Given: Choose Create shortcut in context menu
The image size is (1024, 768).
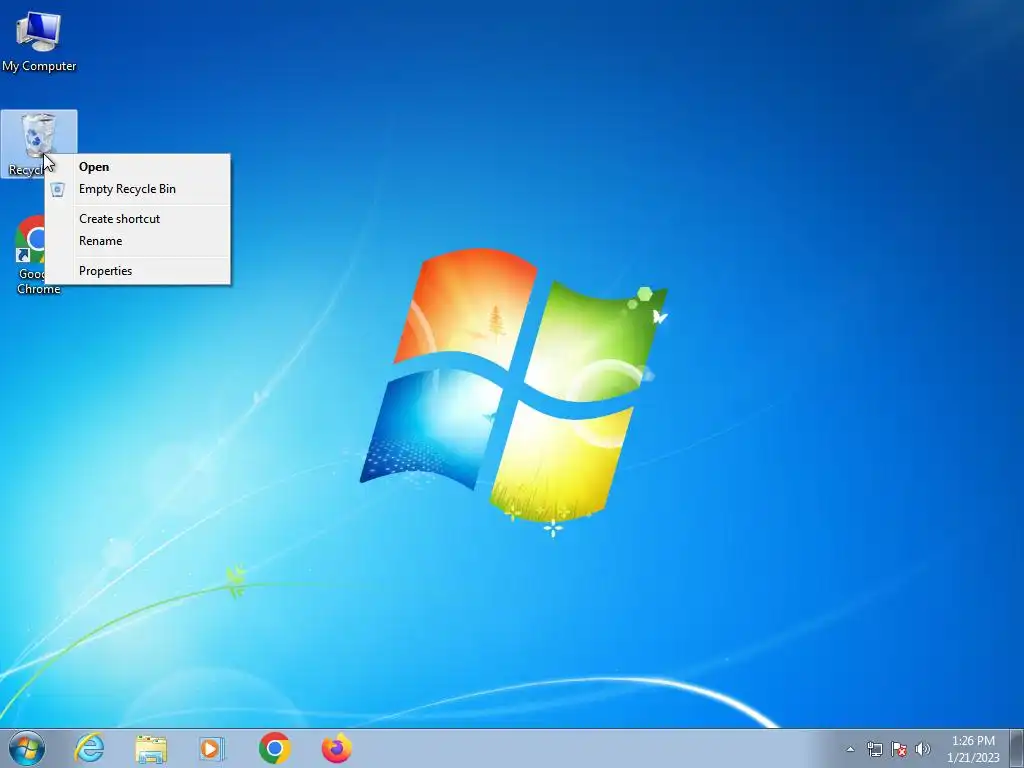Looking at the screenshot, I should [138, 219].
